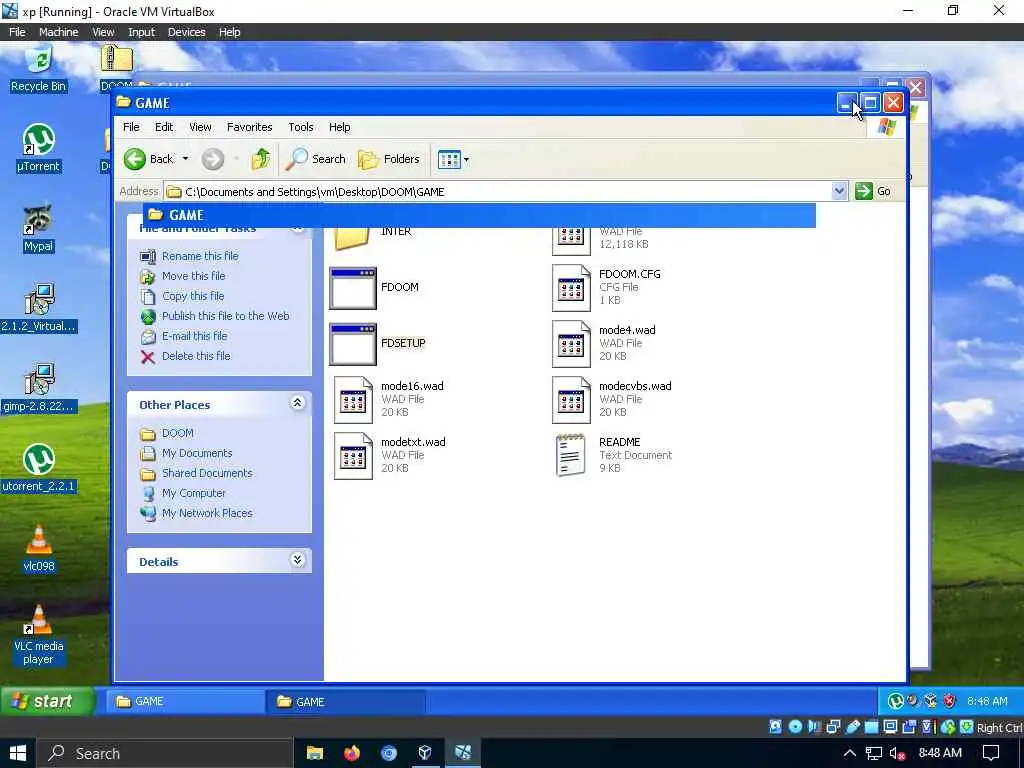Image resolution: width=1024 pixels, height=768 pixels.
Task: Open the Back history dropdown arrow
Action: coord(185,159)
